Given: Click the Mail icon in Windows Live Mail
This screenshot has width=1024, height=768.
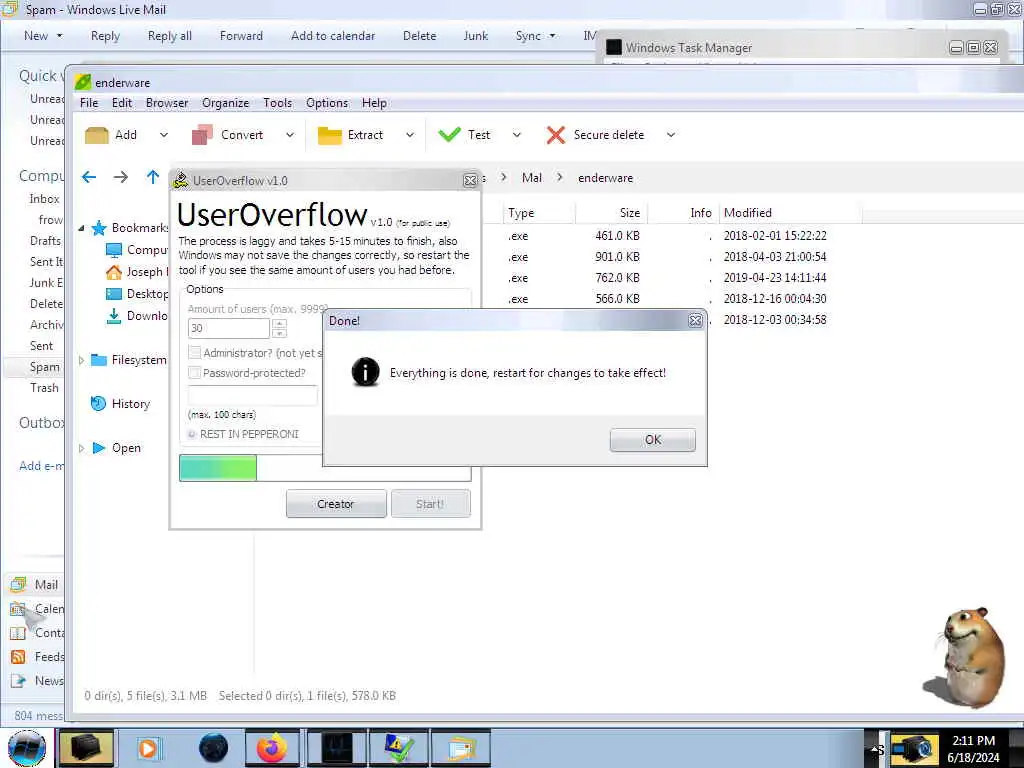Looking at the screenshot, I should [18, 584].
